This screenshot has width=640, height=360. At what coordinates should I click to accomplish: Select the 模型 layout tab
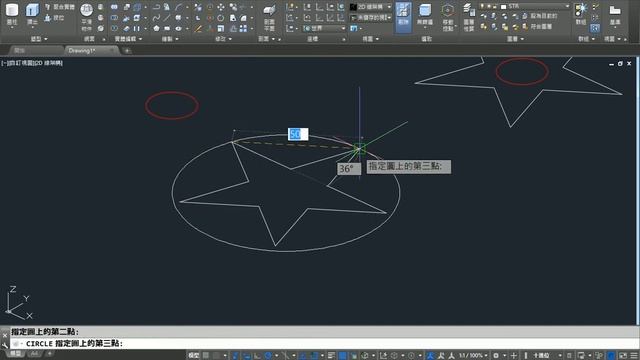(16, 353)
